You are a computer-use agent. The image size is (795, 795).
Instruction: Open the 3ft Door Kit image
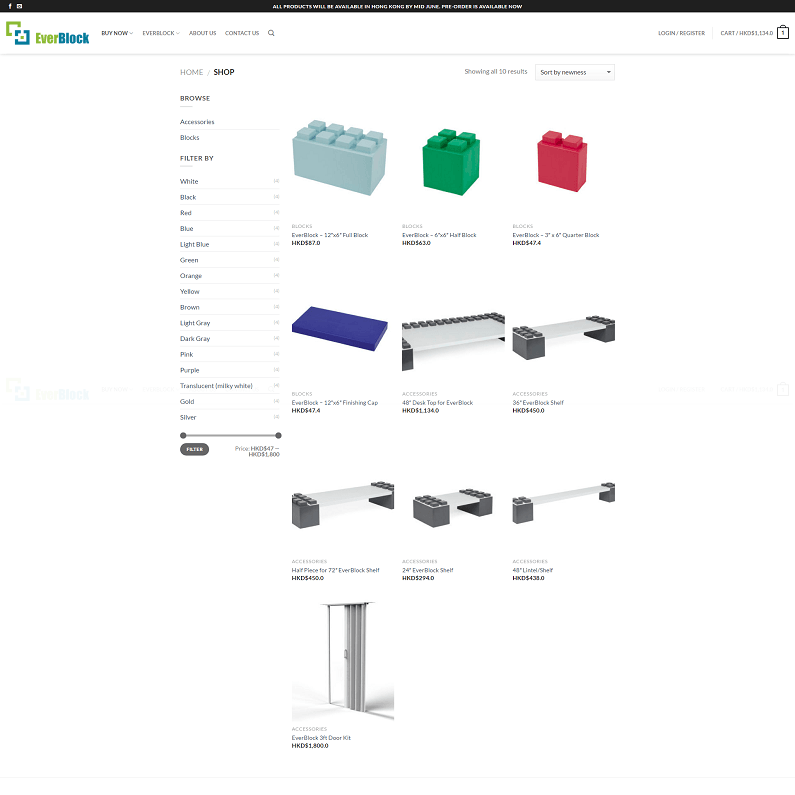click(343, 661)
